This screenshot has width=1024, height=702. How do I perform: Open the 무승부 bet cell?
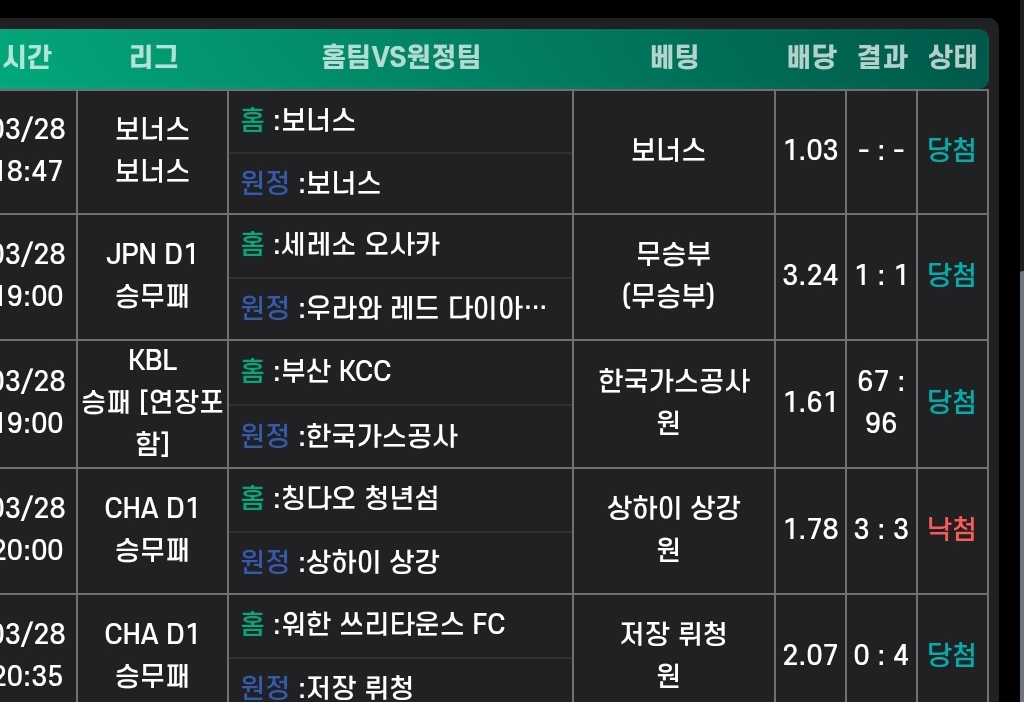(674, 276)
